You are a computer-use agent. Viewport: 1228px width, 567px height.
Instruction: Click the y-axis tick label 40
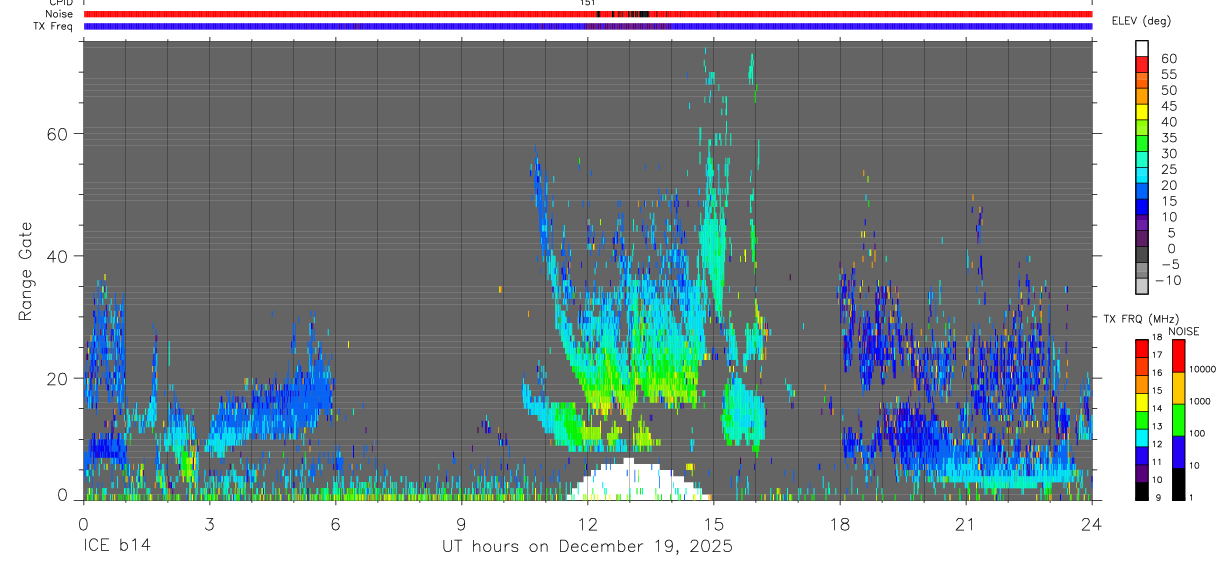click(58, 256)
